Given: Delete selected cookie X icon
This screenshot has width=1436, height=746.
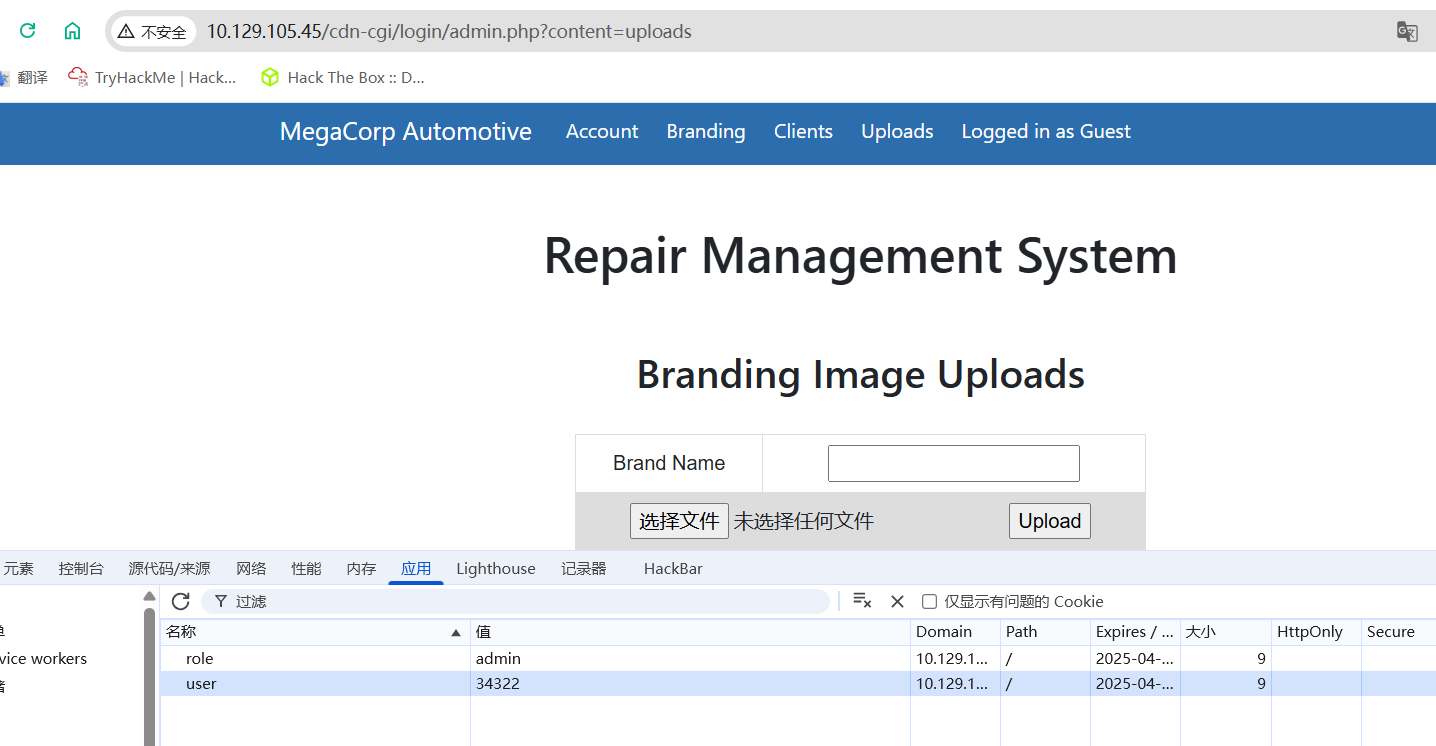Looking at the screenshot, I should 897,601.
